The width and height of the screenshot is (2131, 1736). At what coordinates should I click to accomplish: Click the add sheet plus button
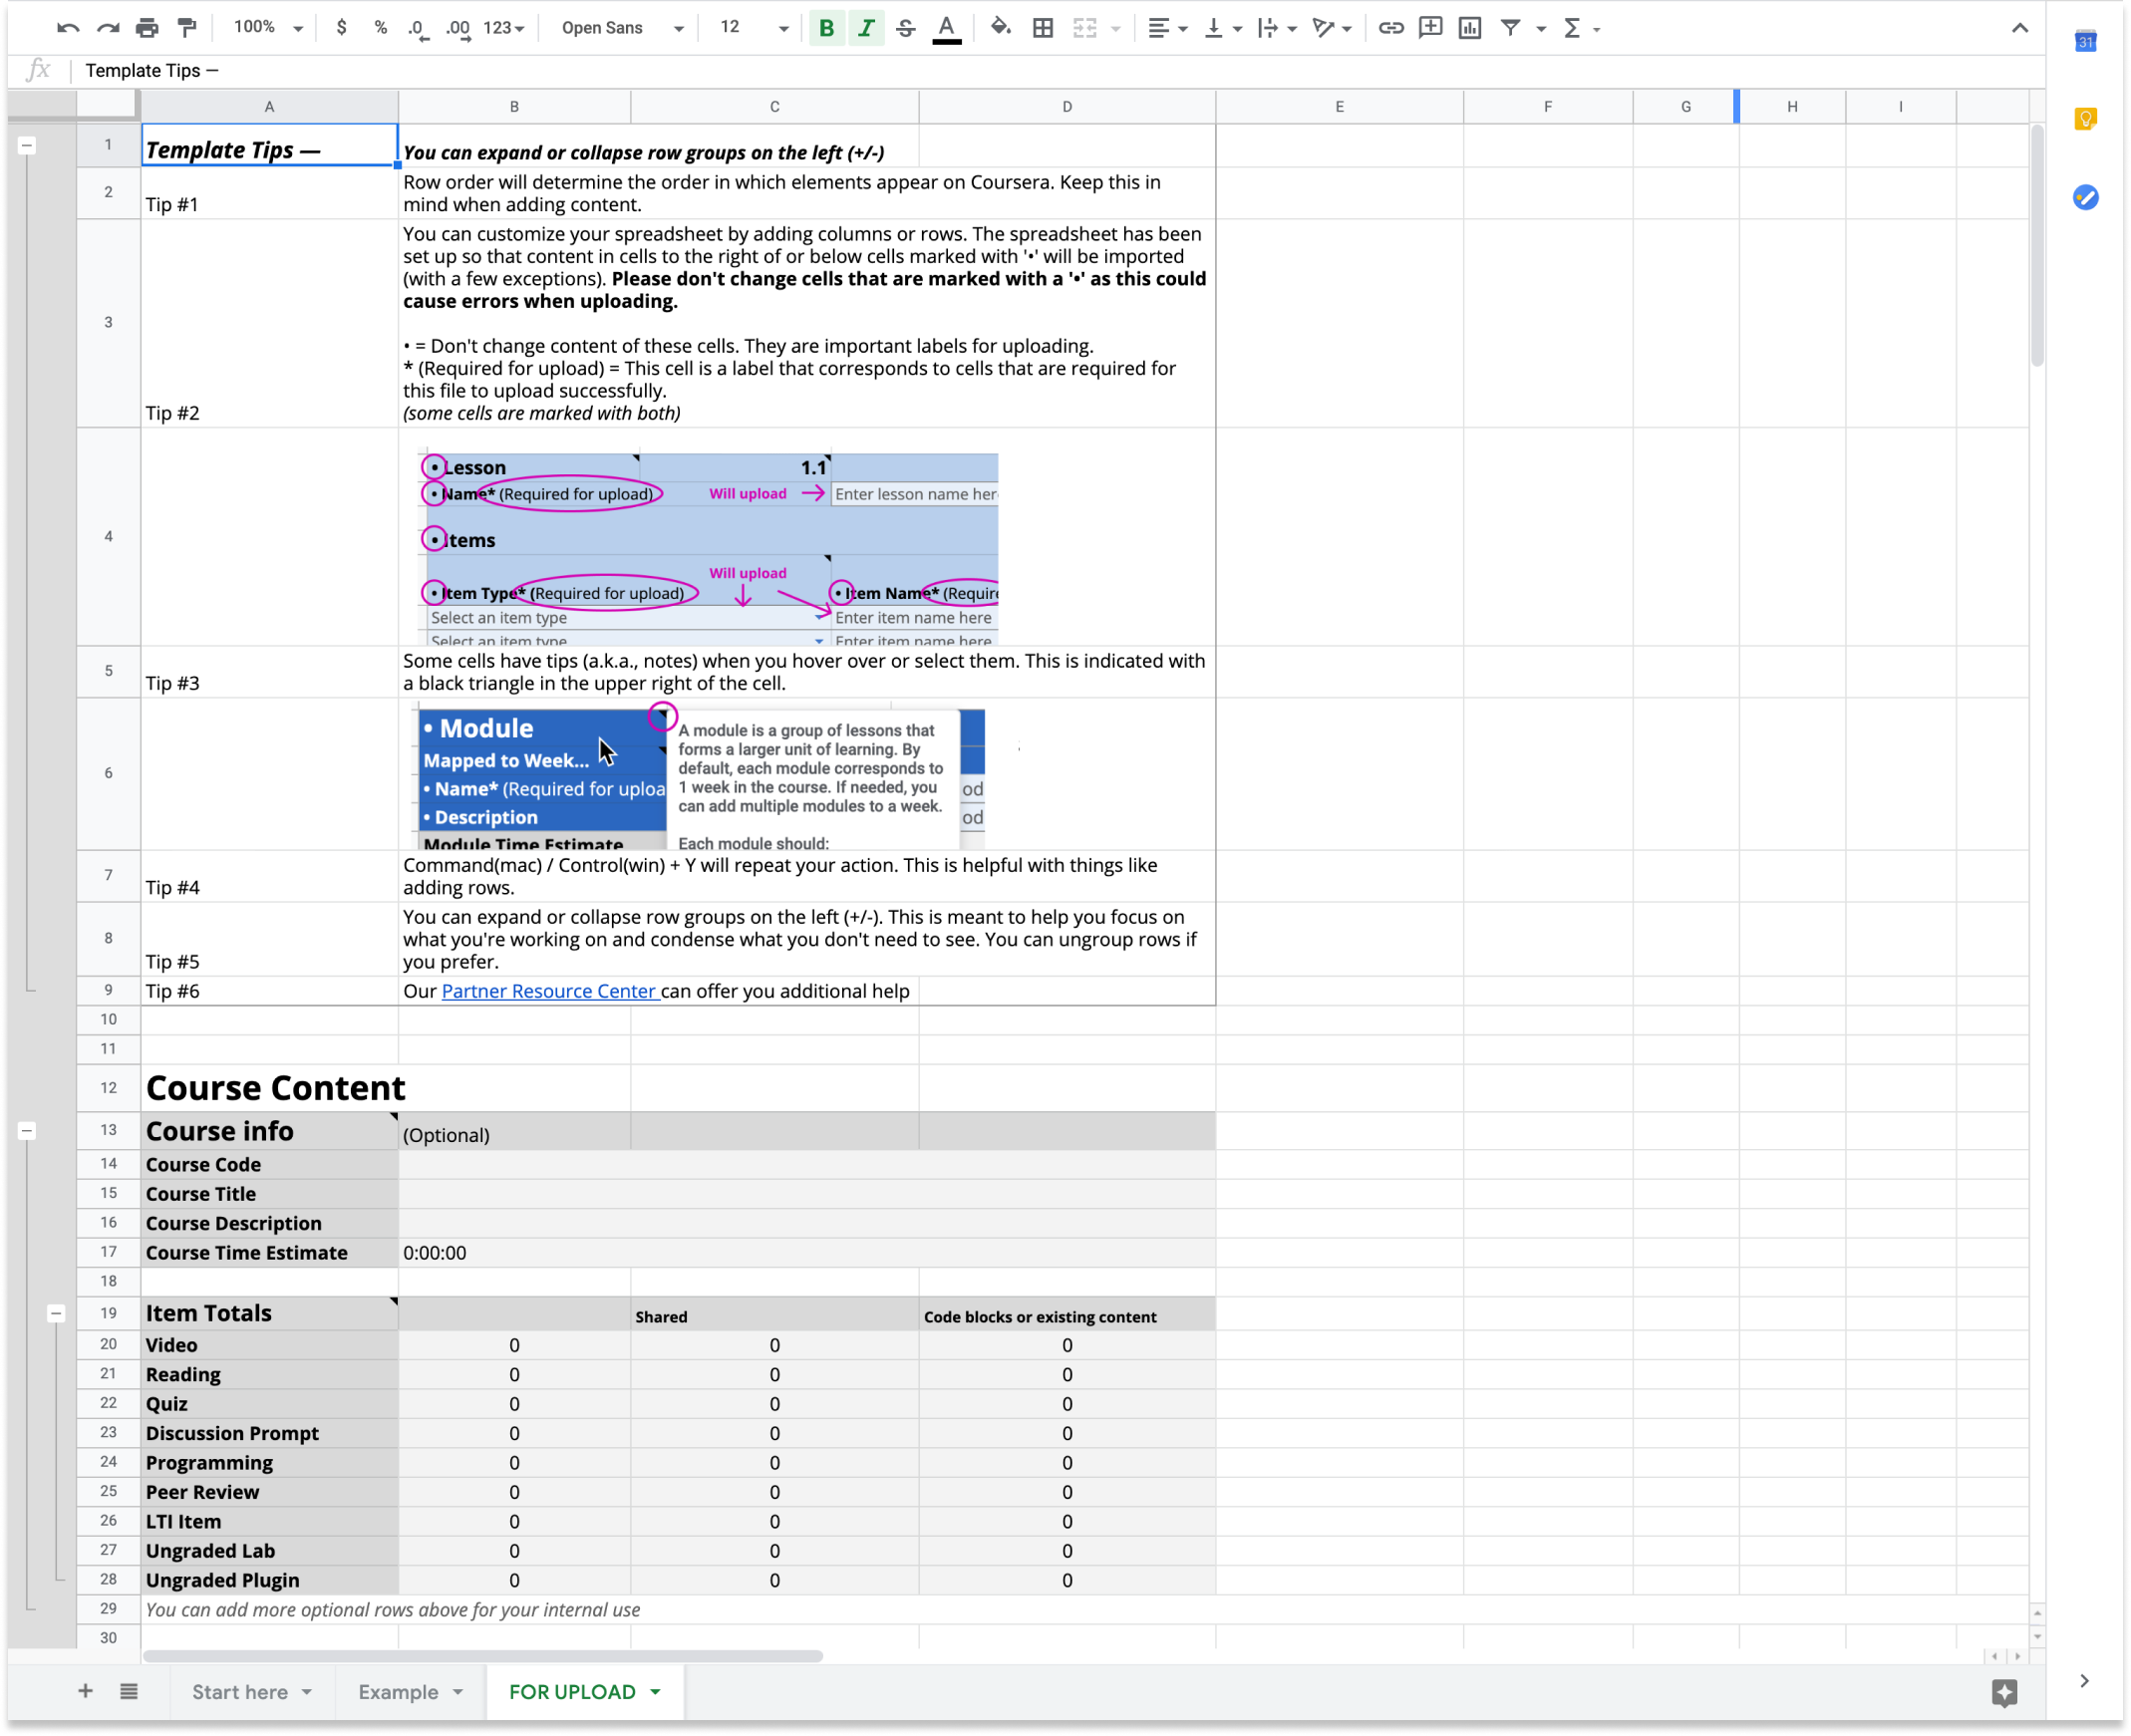85,1691
